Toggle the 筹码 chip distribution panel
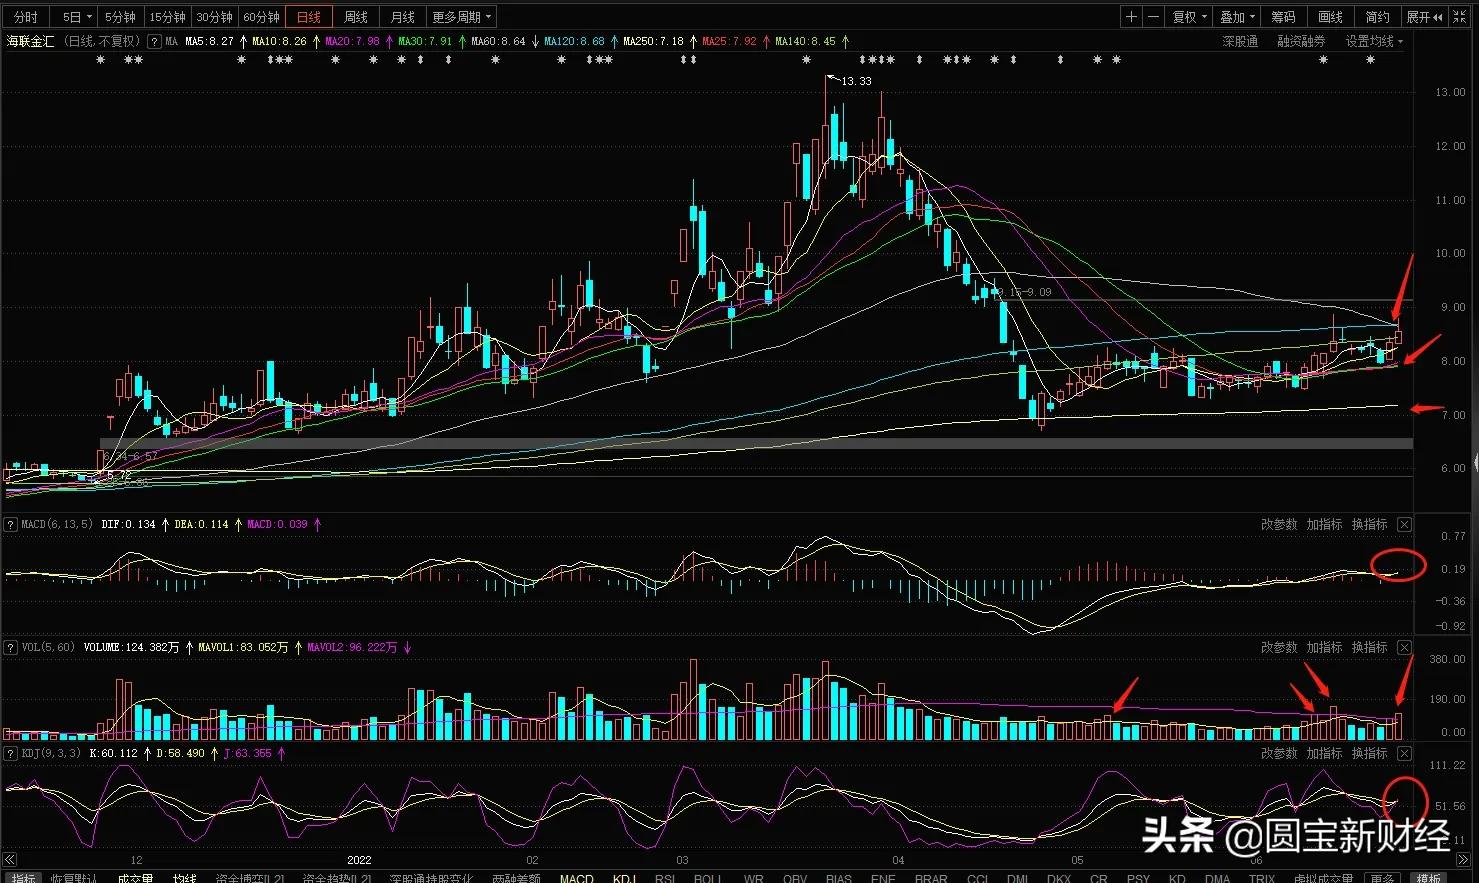This screenshot has height=883, width=1479. pos(1283,17)
